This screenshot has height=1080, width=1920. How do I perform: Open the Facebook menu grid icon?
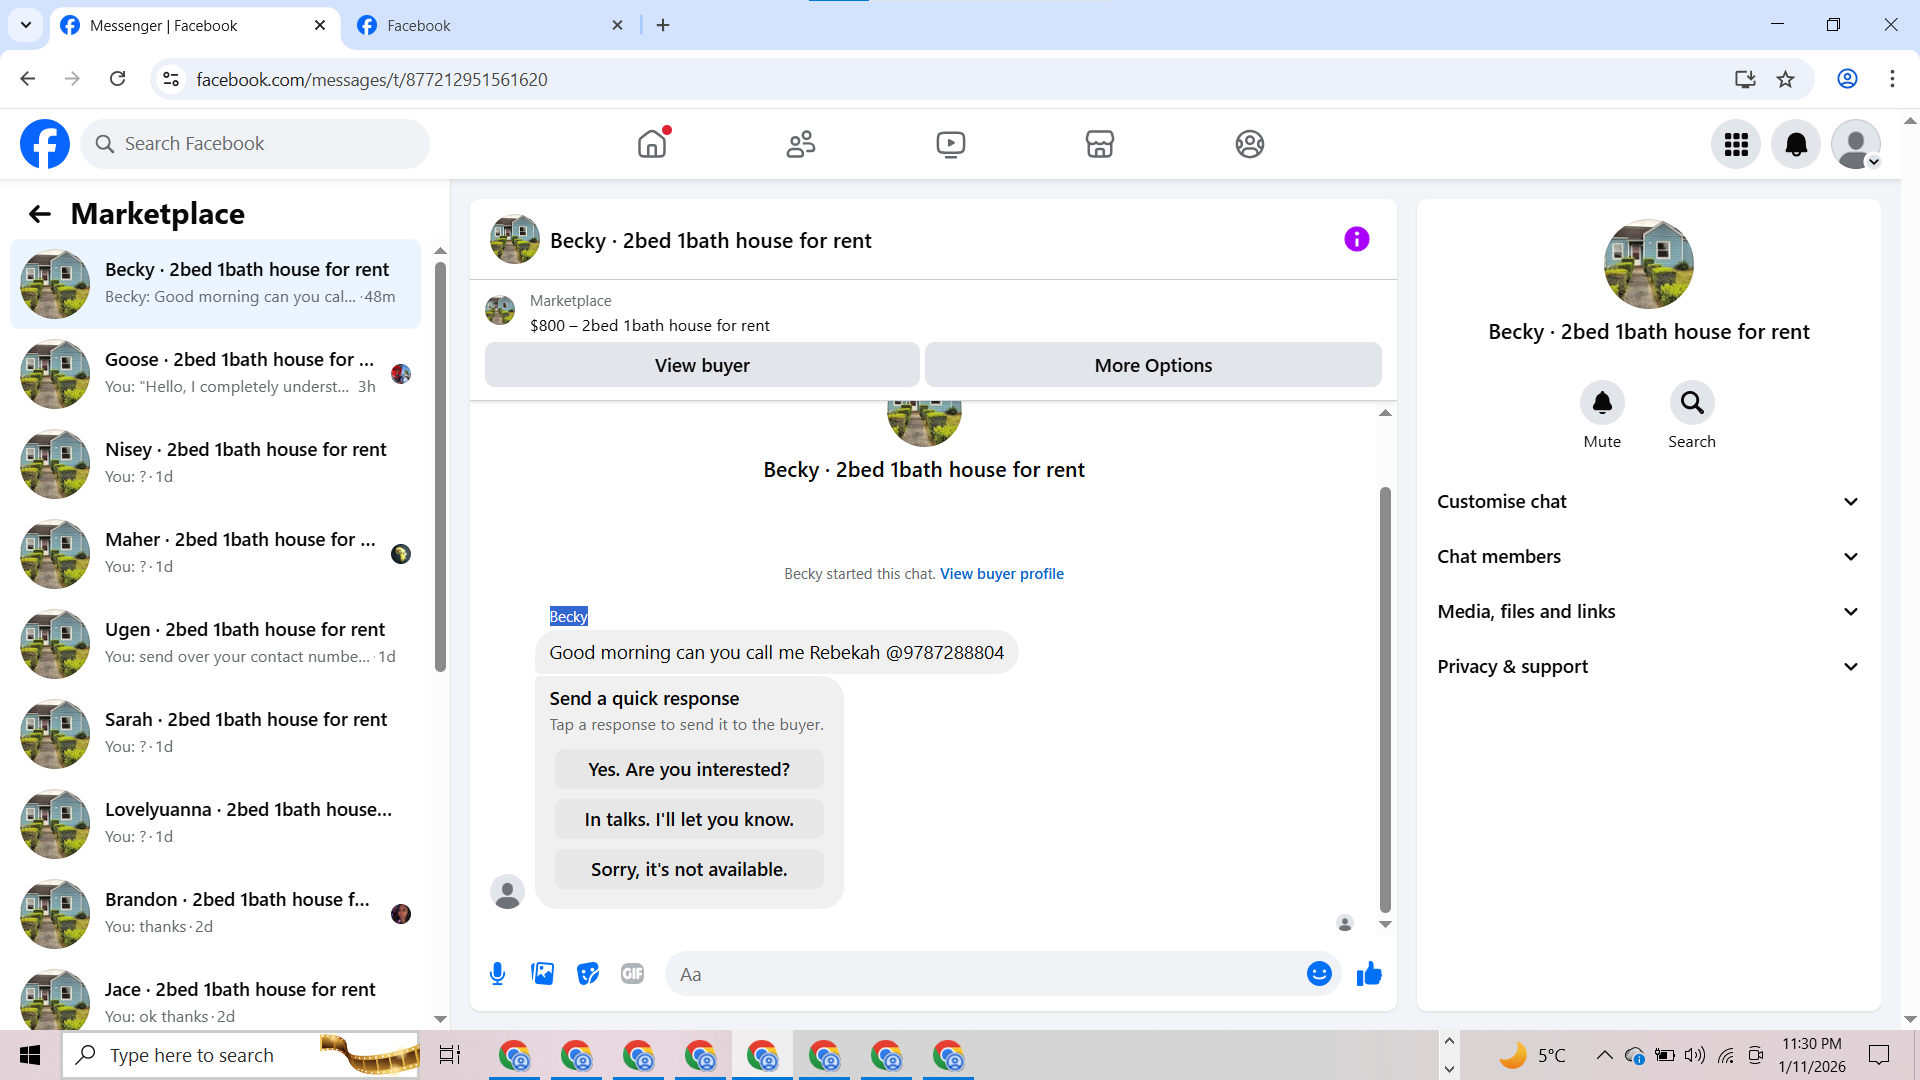1736,144
